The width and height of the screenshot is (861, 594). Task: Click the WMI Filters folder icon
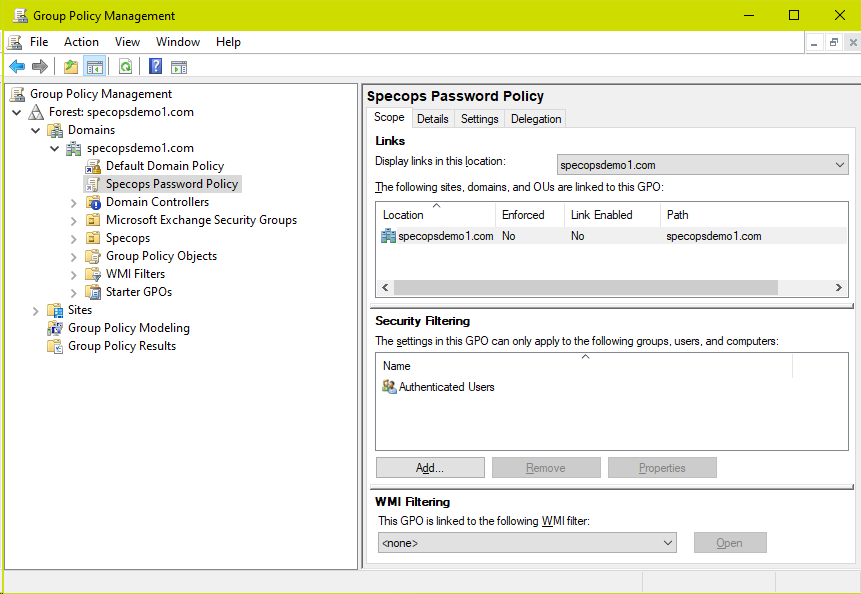point(93,274)
